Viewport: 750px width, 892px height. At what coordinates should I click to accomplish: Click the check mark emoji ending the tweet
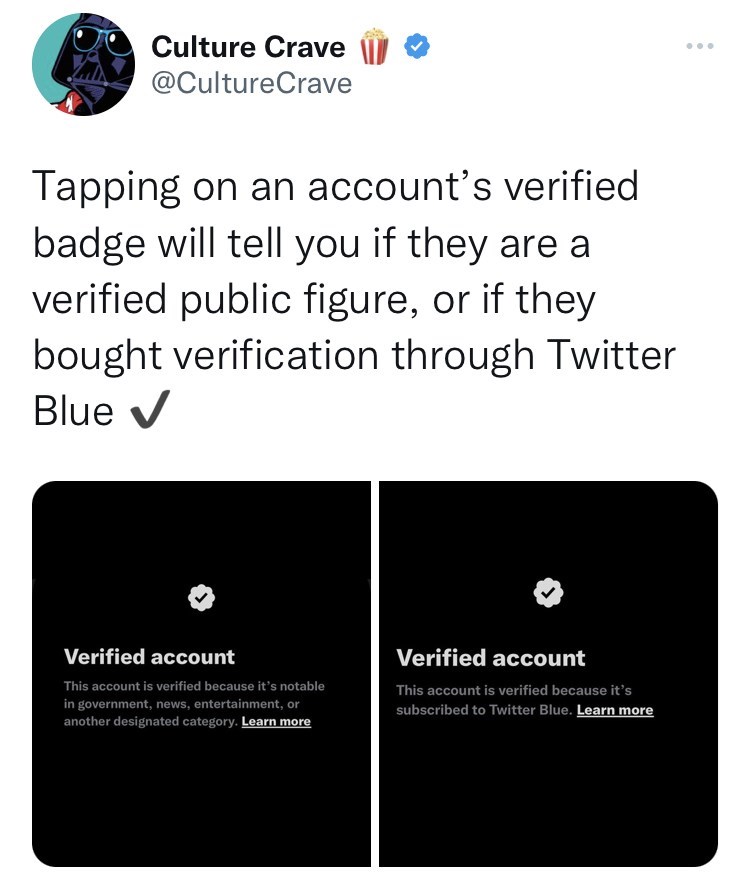coord(149,412)
